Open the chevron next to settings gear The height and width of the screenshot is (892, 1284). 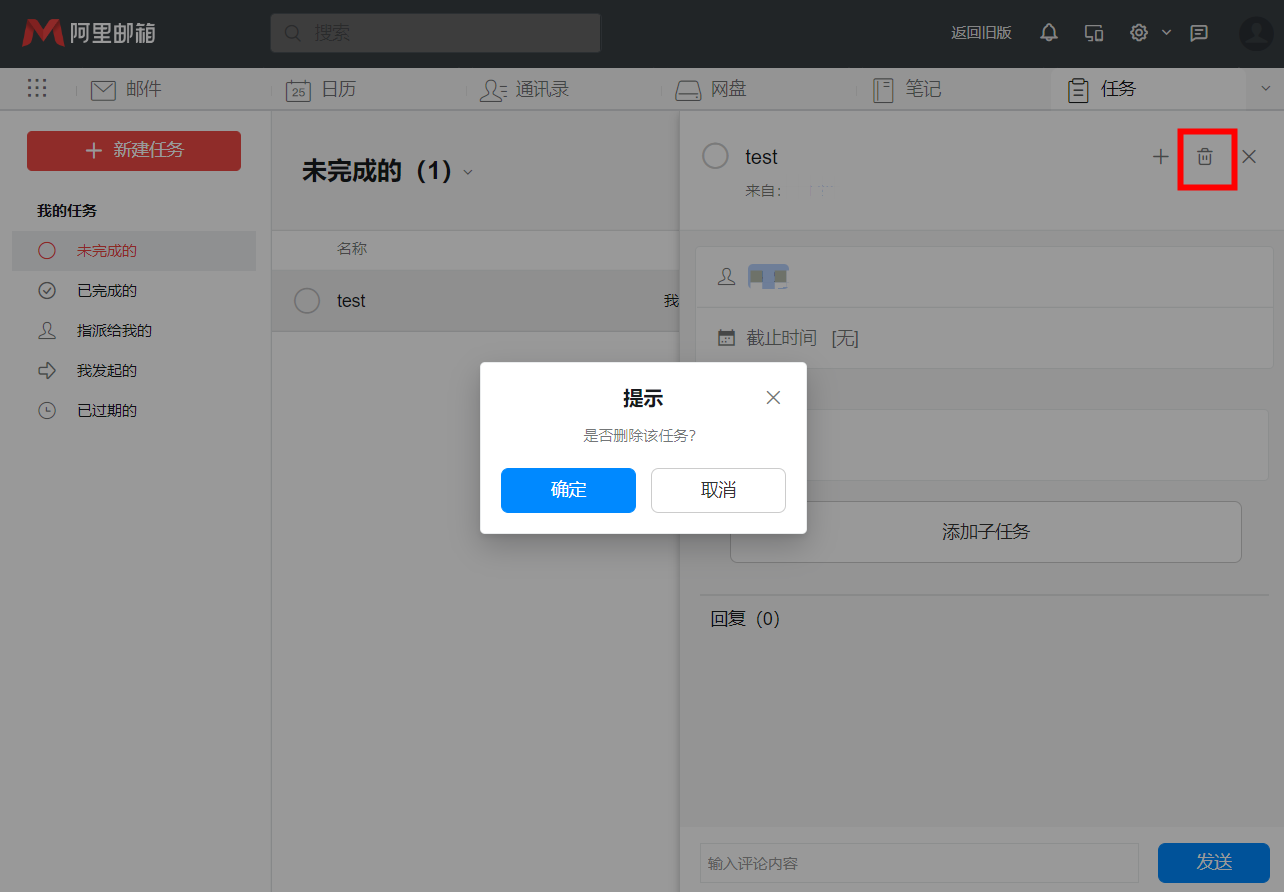coord(1166,32)
